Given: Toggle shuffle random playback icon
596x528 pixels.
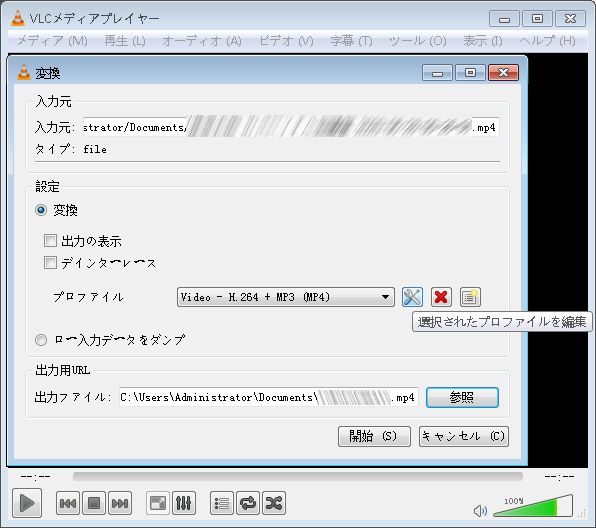Looking at the screenshot, I should [x=274, y=503].
